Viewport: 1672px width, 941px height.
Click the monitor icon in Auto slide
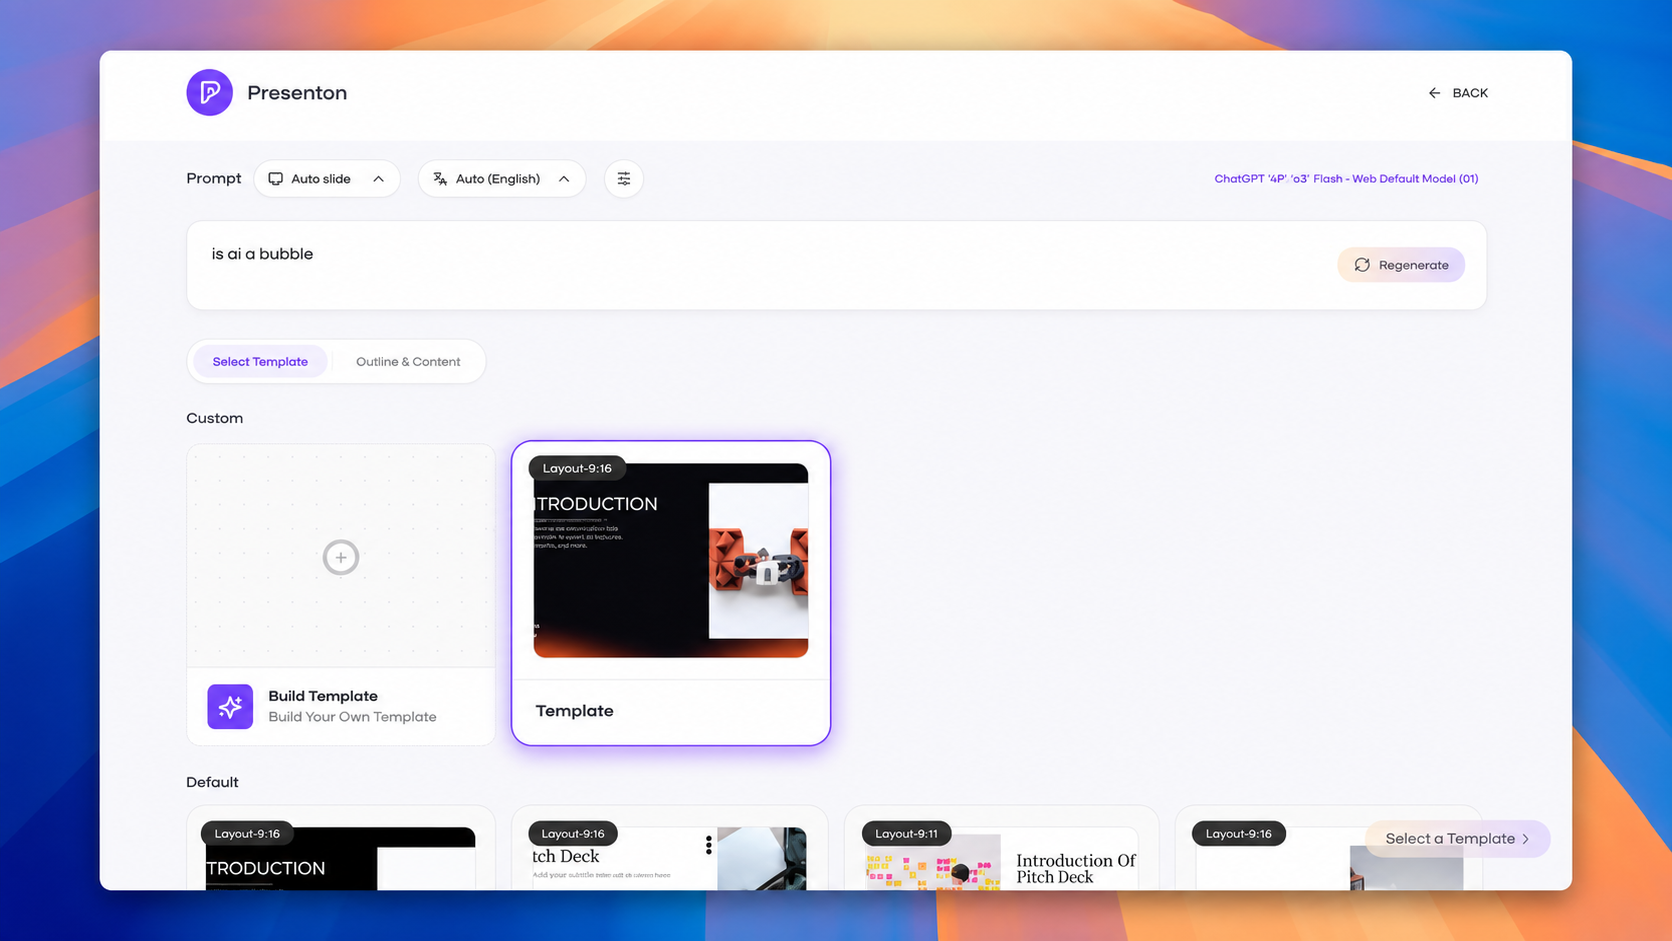point(275,179)
